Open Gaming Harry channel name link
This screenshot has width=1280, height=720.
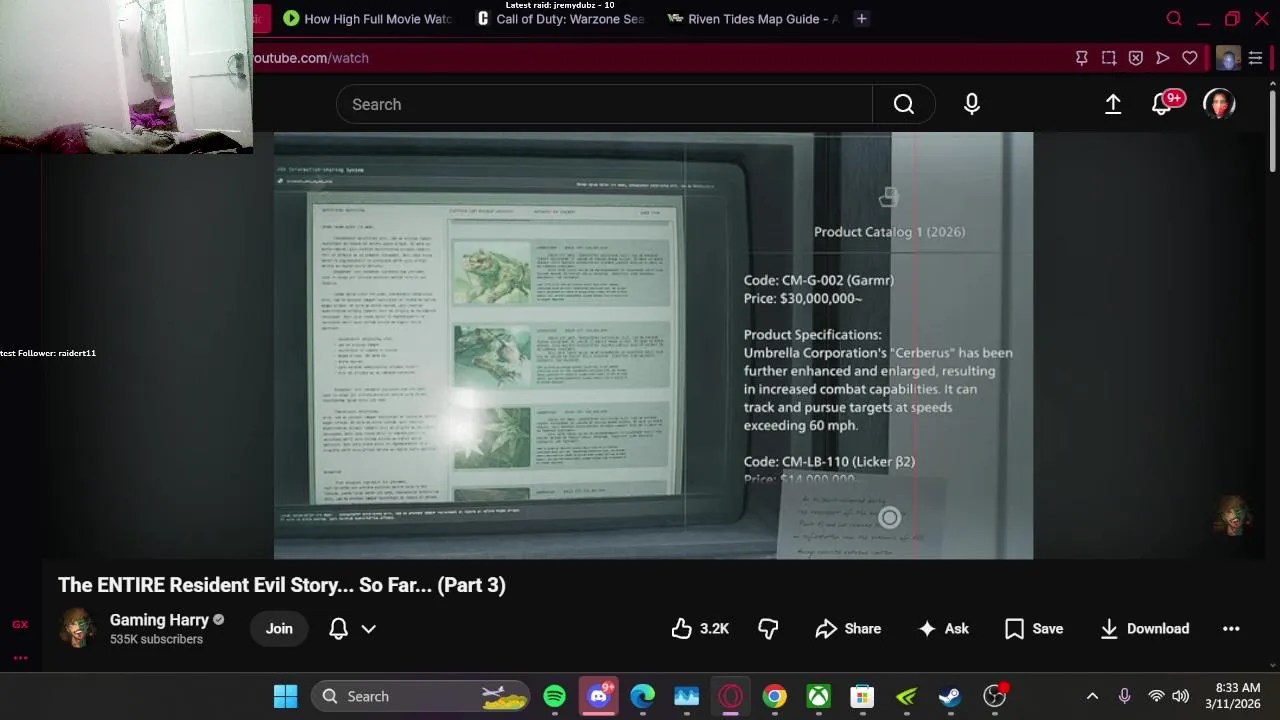coord(159,620)
